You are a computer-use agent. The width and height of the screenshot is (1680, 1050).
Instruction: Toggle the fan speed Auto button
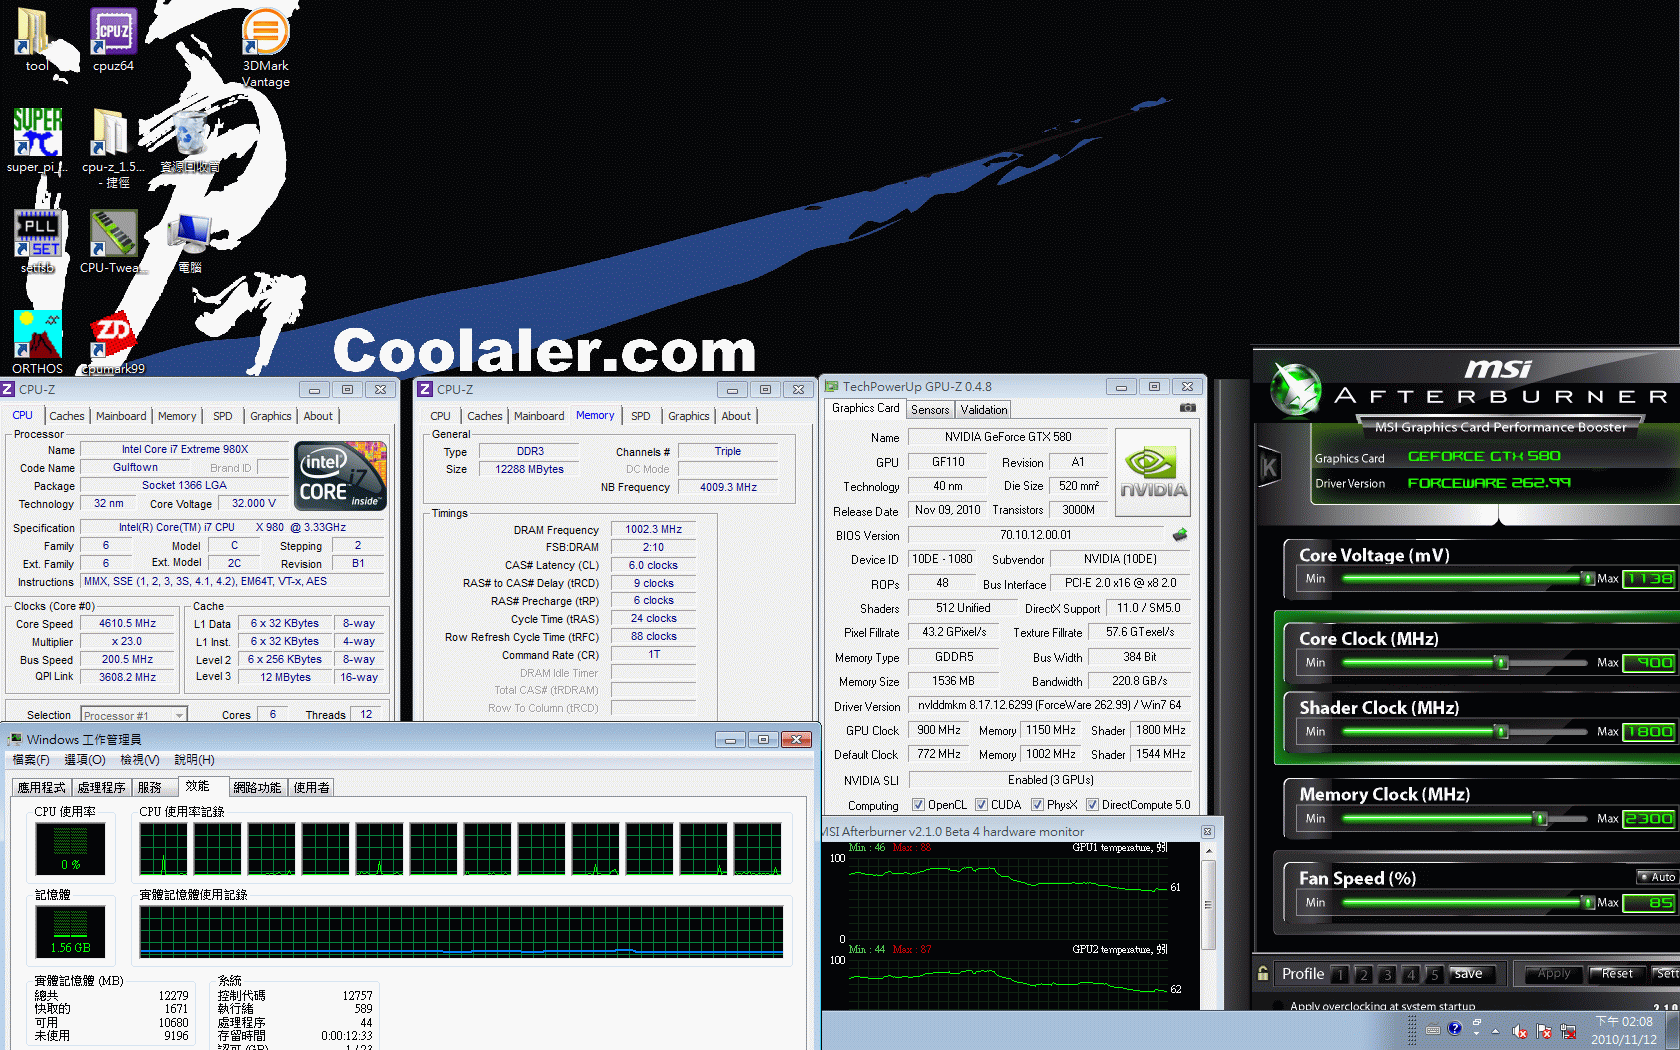point(1657,877)
